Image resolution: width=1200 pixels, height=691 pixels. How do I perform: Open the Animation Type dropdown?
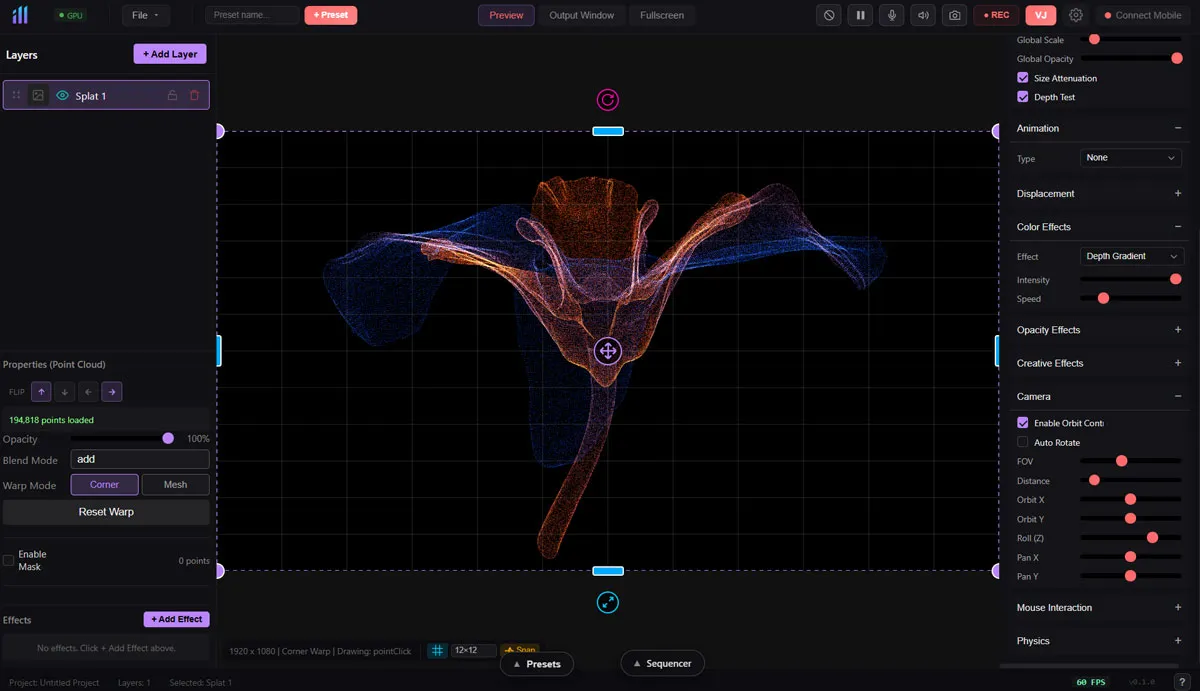1131,158
